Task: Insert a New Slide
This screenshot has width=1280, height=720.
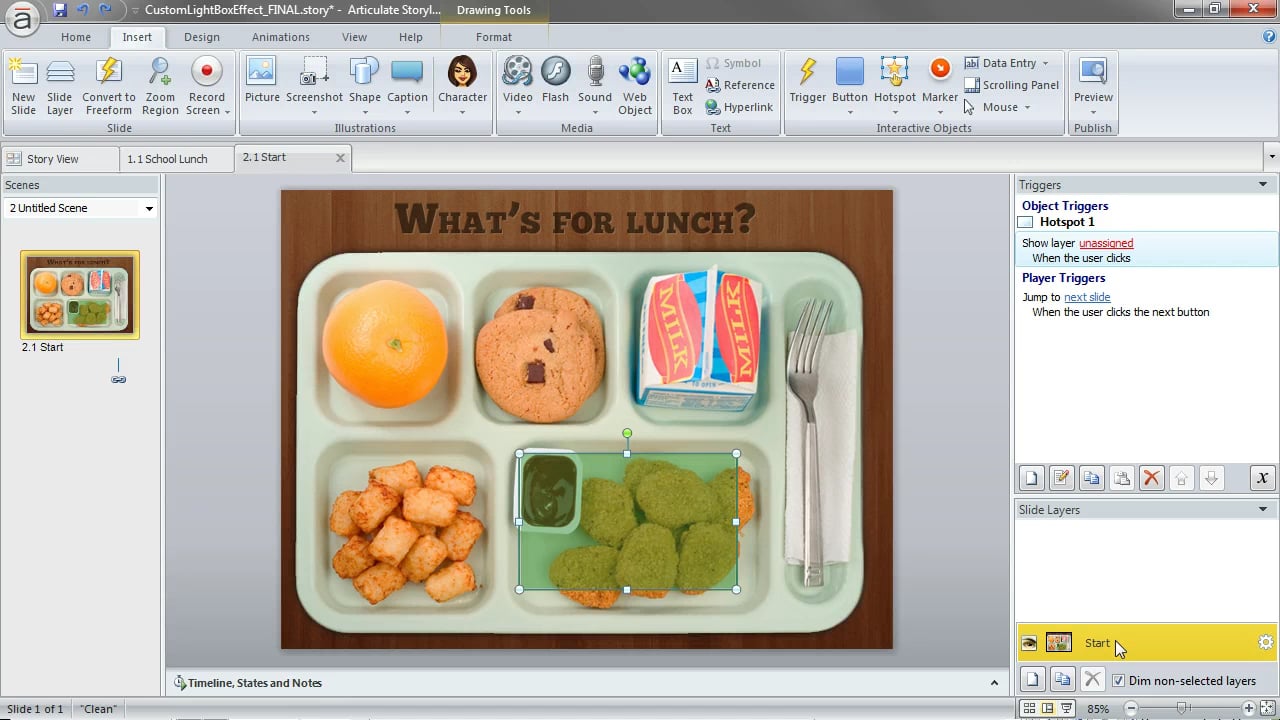Action: coord(23,87)
